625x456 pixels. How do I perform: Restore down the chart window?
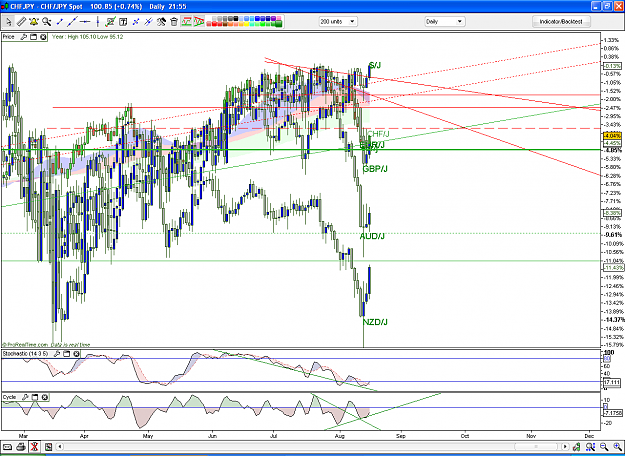[x=607, y=6]
